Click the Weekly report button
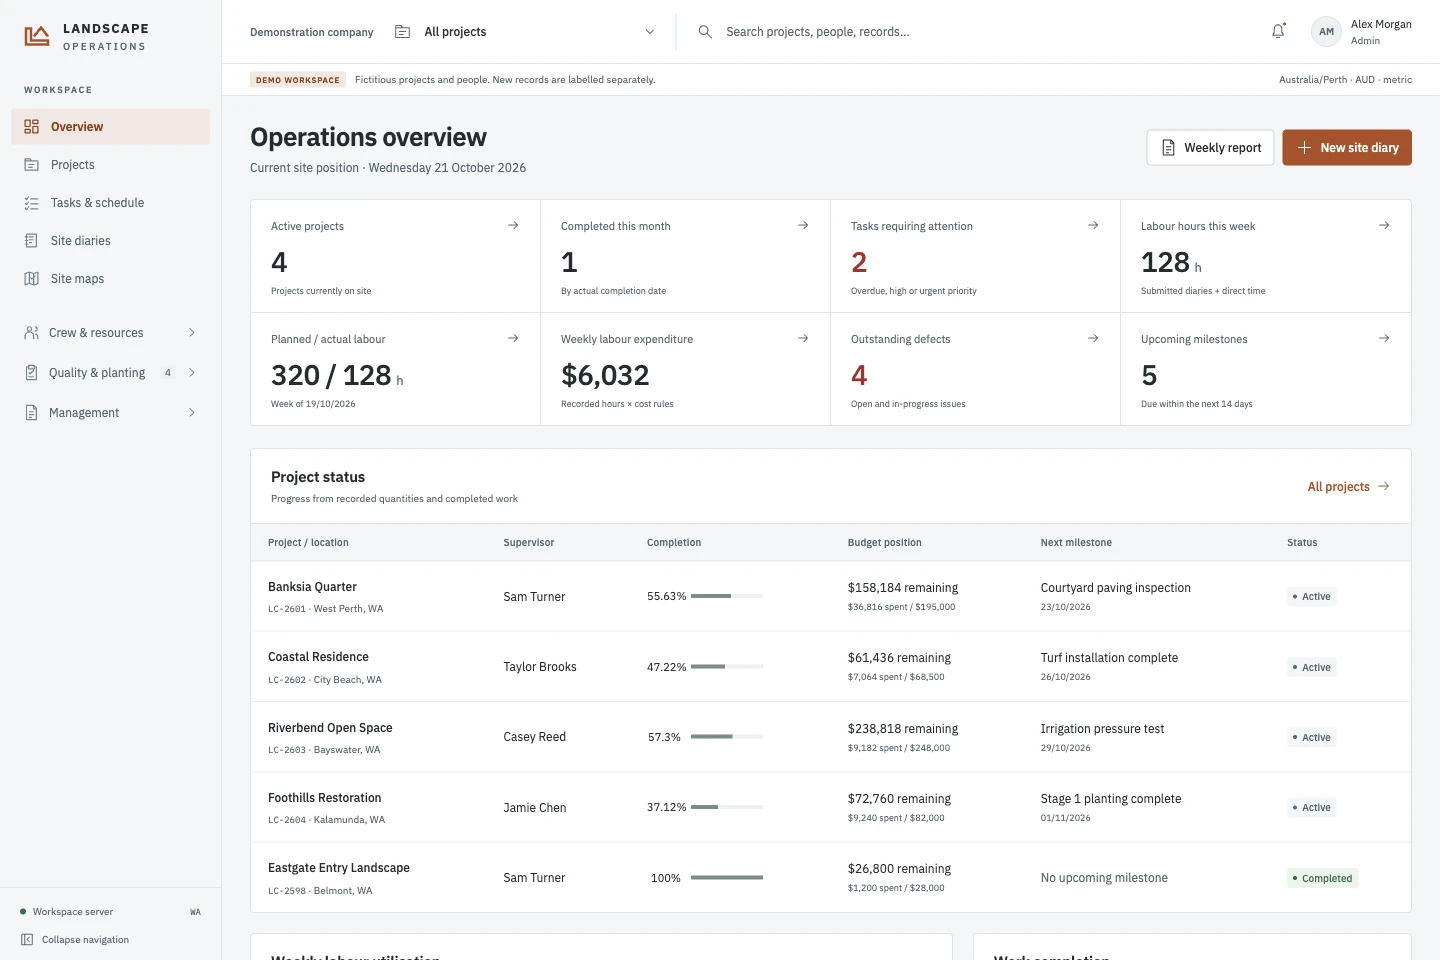 click(1210, 148)
